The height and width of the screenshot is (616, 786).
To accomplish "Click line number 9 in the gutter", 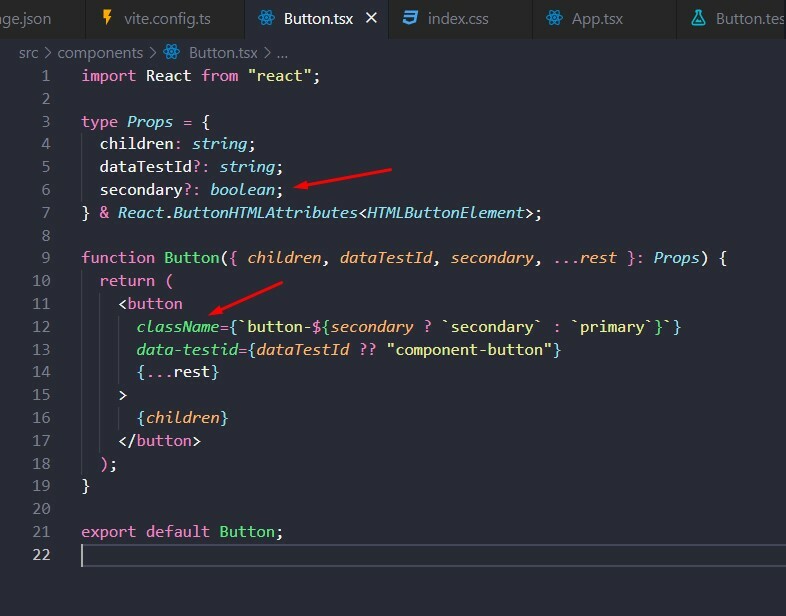I will tap(46, 258).
